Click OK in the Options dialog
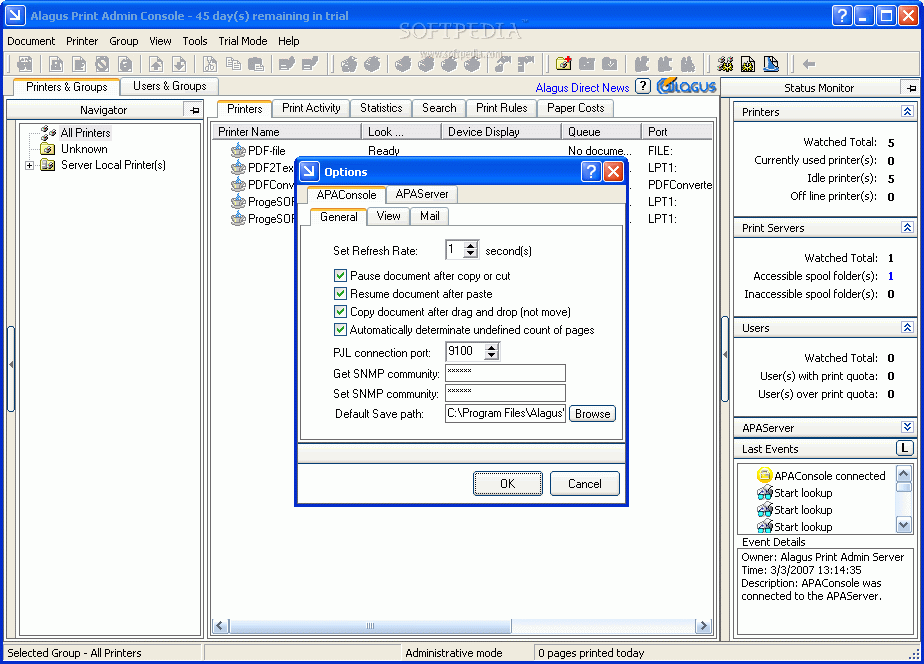This screenshot has width=924, height=664. 507,484
